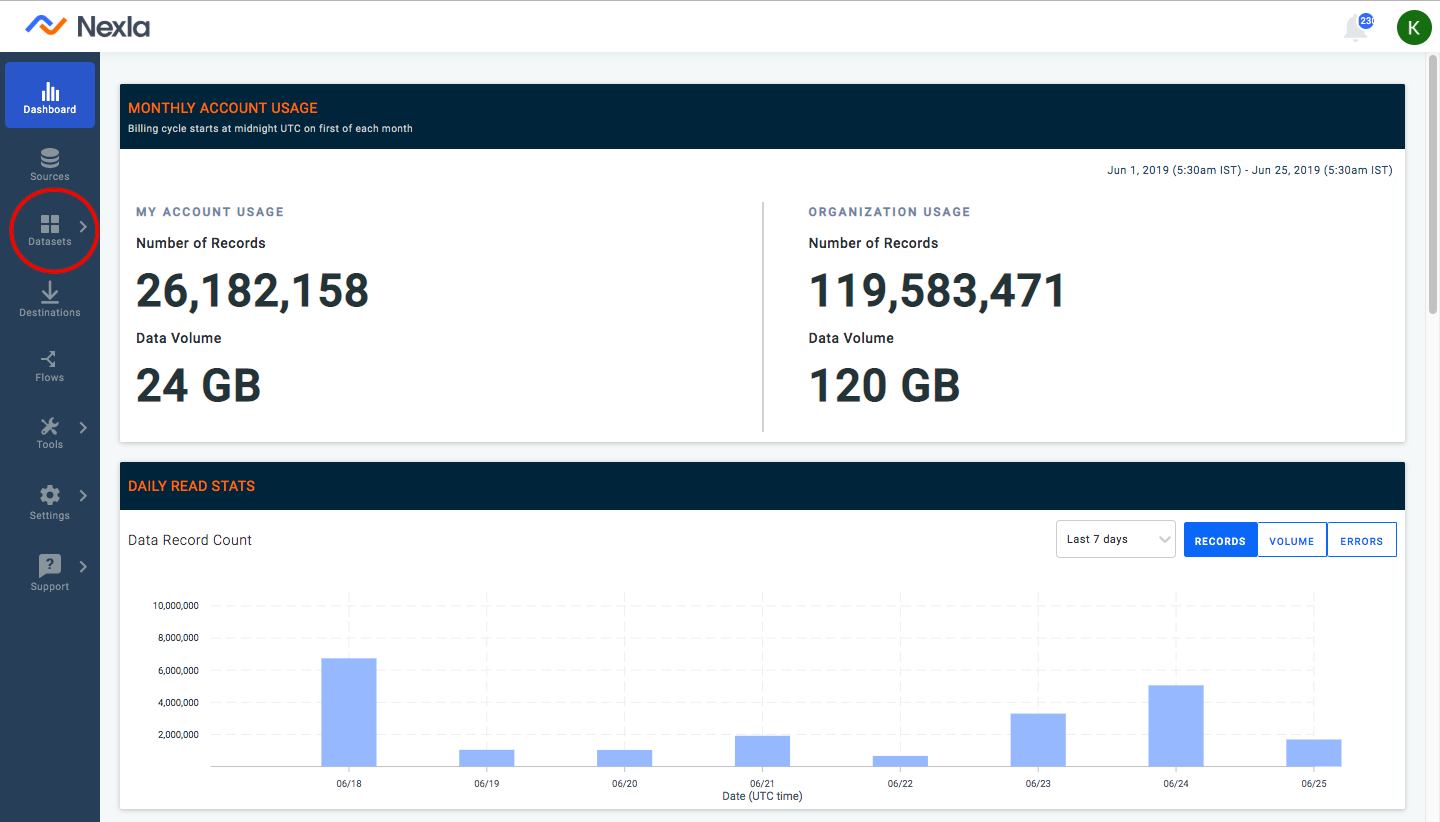Open the Sources database icon
Viewport: 1440px width, 822px height.
tap(50, 158)
